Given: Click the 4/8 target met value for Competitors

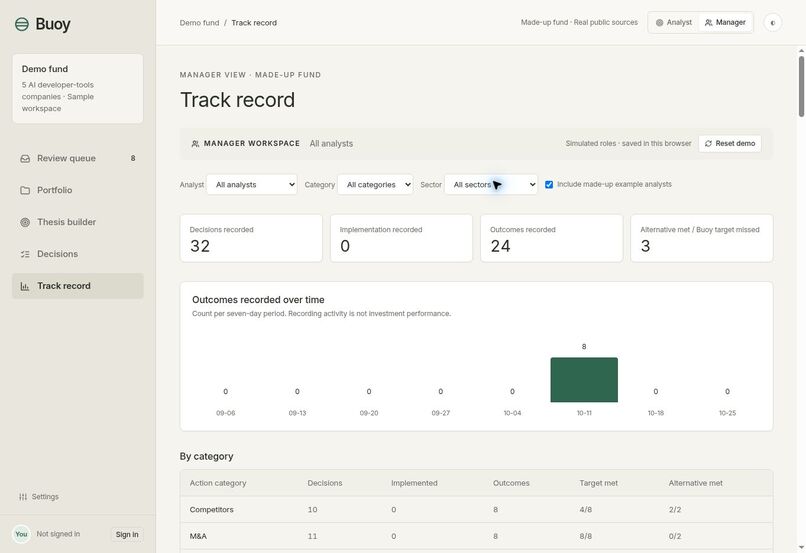Looking at the screenshot, I should pyautogui.click(x=585, y=510).
